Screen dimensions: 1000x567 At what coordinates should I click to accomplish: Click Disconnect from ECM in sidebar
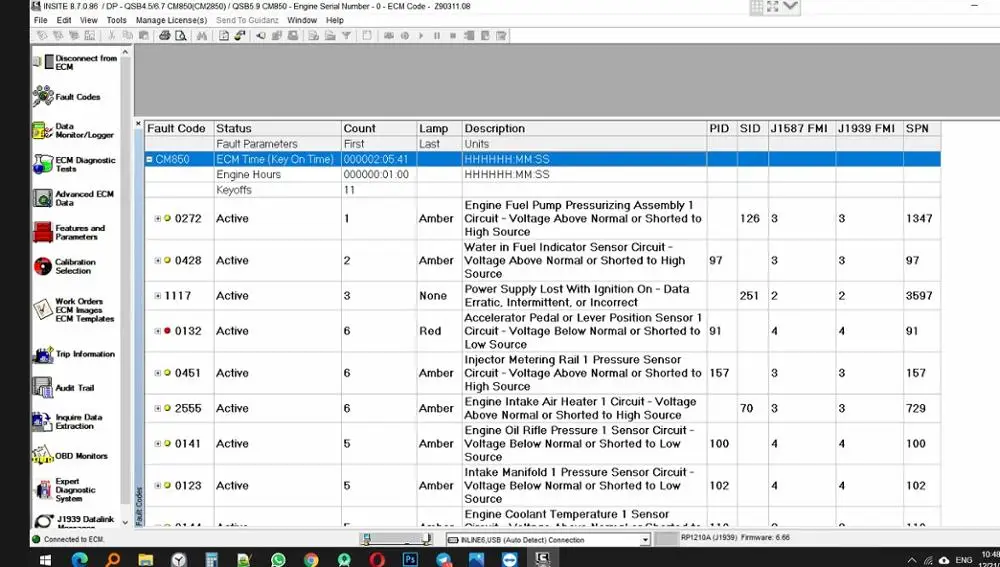(x=77, y=62)
